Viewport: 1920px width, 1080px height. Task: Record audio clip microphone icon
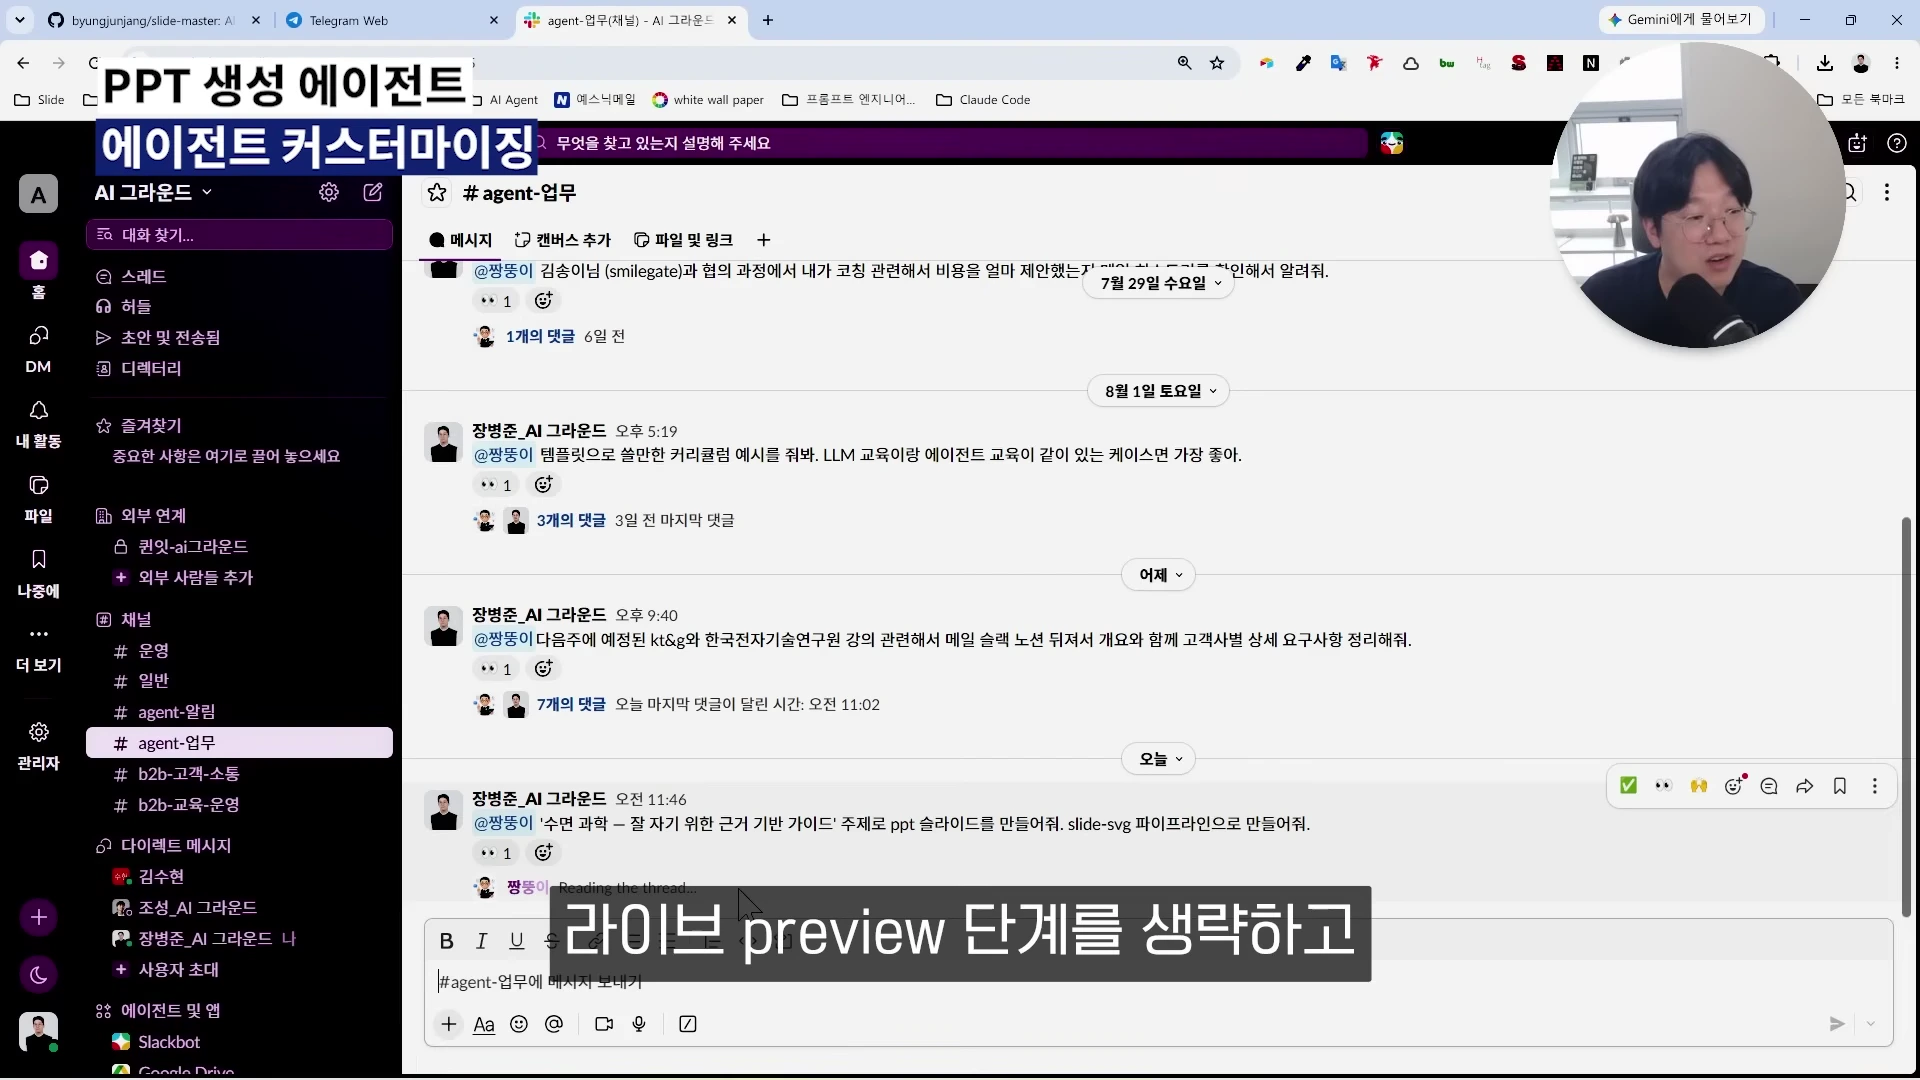pyautogui.click(x=639, y=1024)
